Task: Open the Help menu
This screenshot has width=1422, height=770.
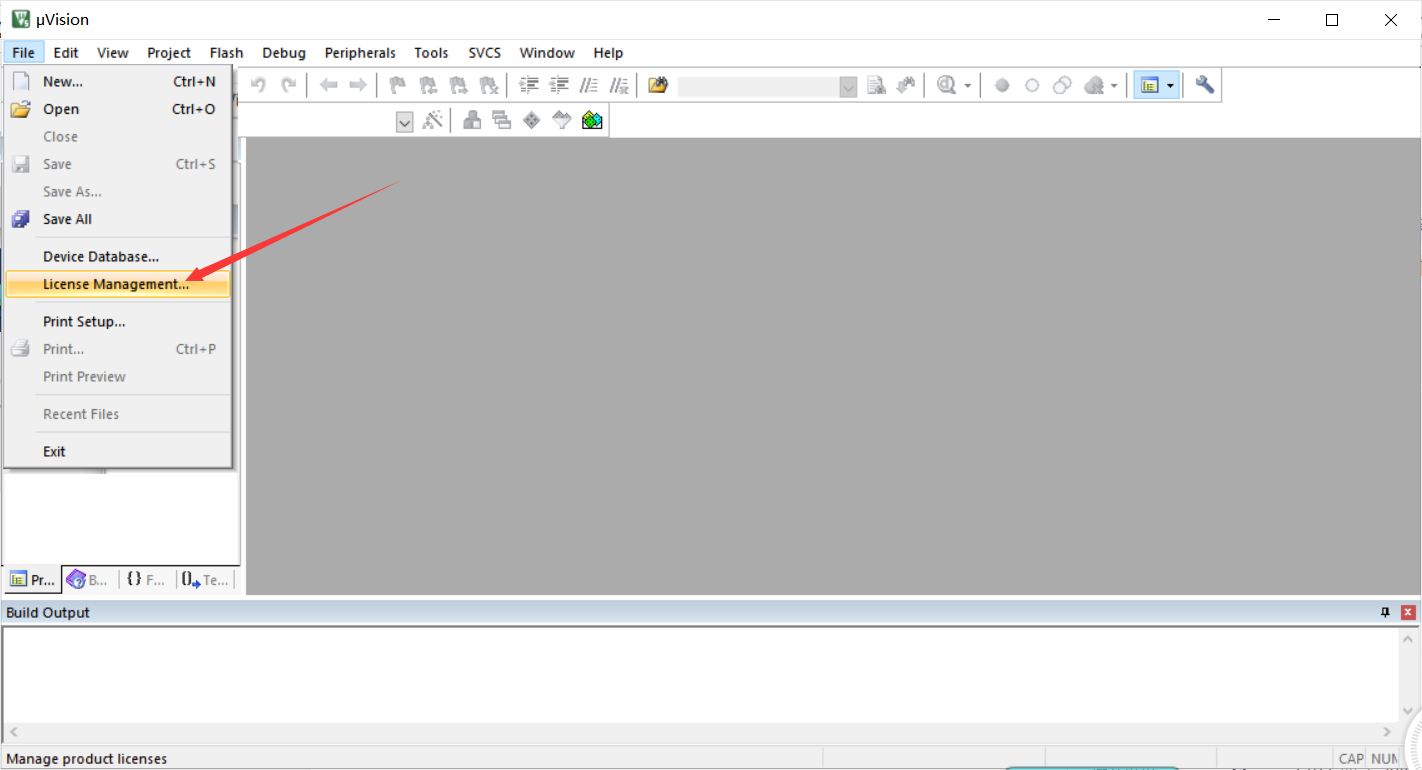Action: coord(608,53)
